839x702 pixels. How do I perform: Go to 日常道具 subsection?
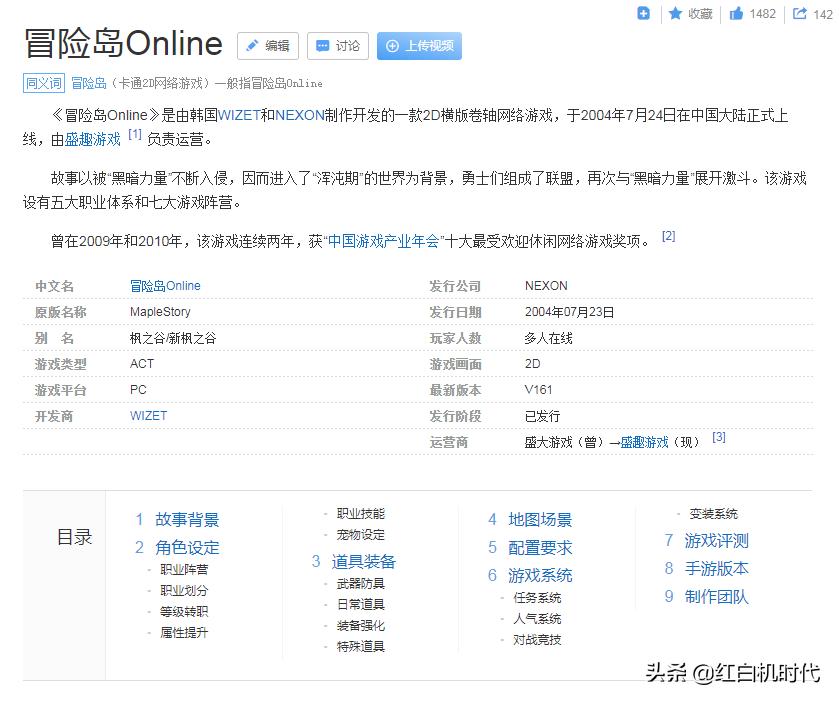tap(361, 605)
